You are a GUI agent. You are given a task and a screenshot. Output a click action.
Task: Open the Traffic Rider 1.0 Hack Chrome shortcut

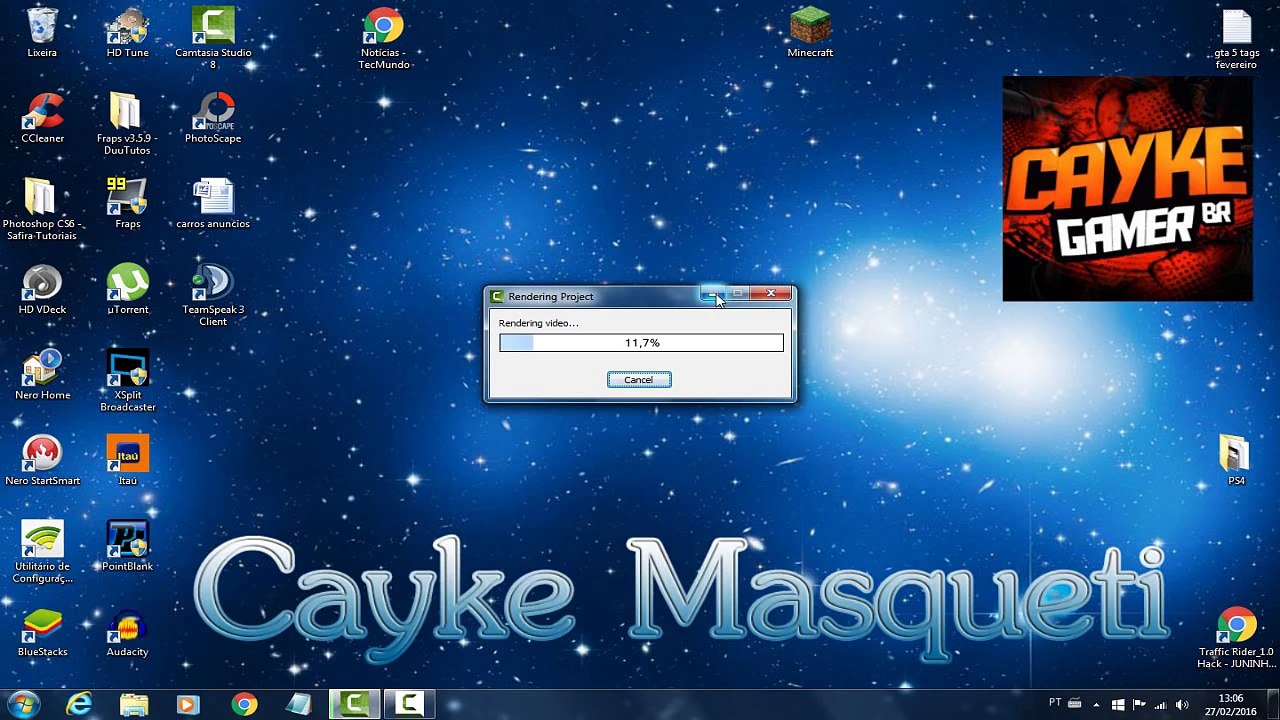pos(1236,638)
